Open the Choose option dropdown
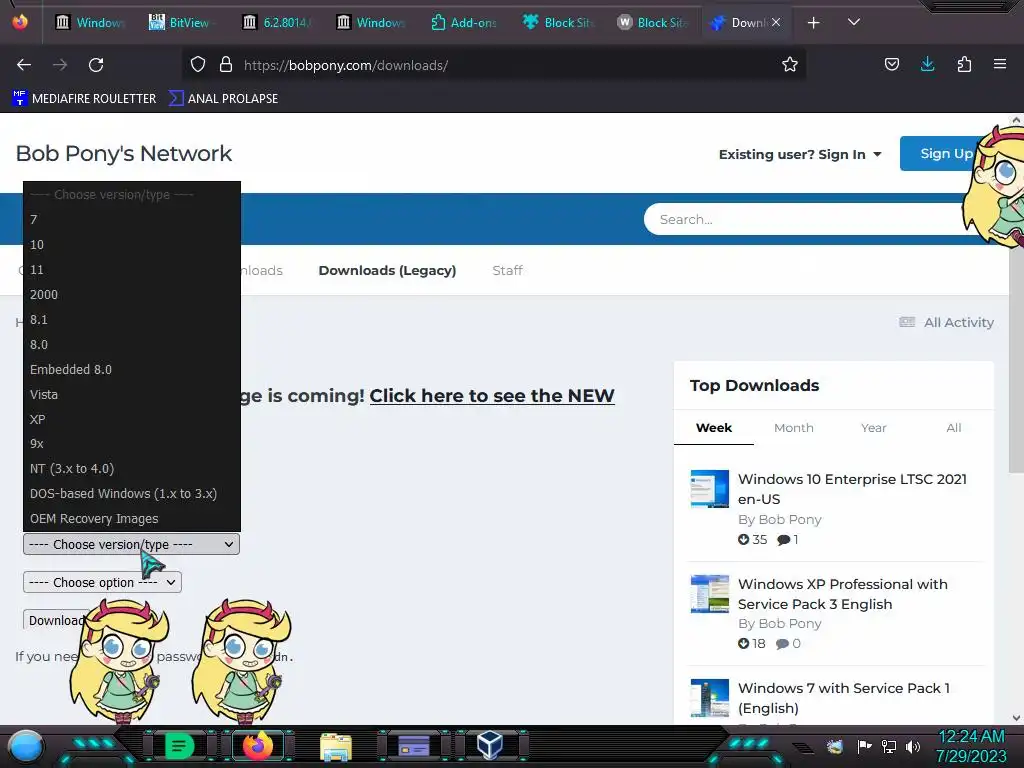 [x=102, y=582]
